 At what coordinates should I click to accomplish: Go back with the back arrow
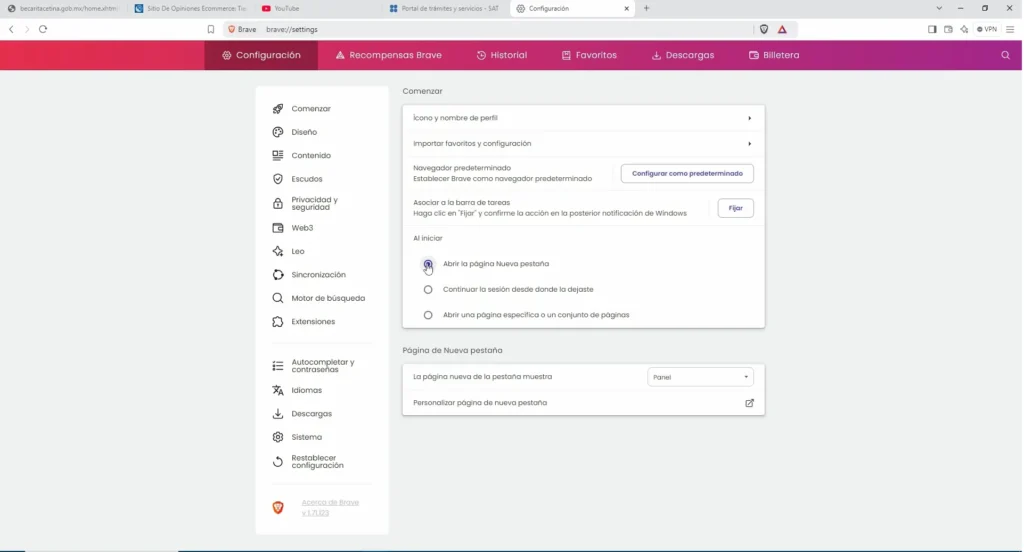11,29
